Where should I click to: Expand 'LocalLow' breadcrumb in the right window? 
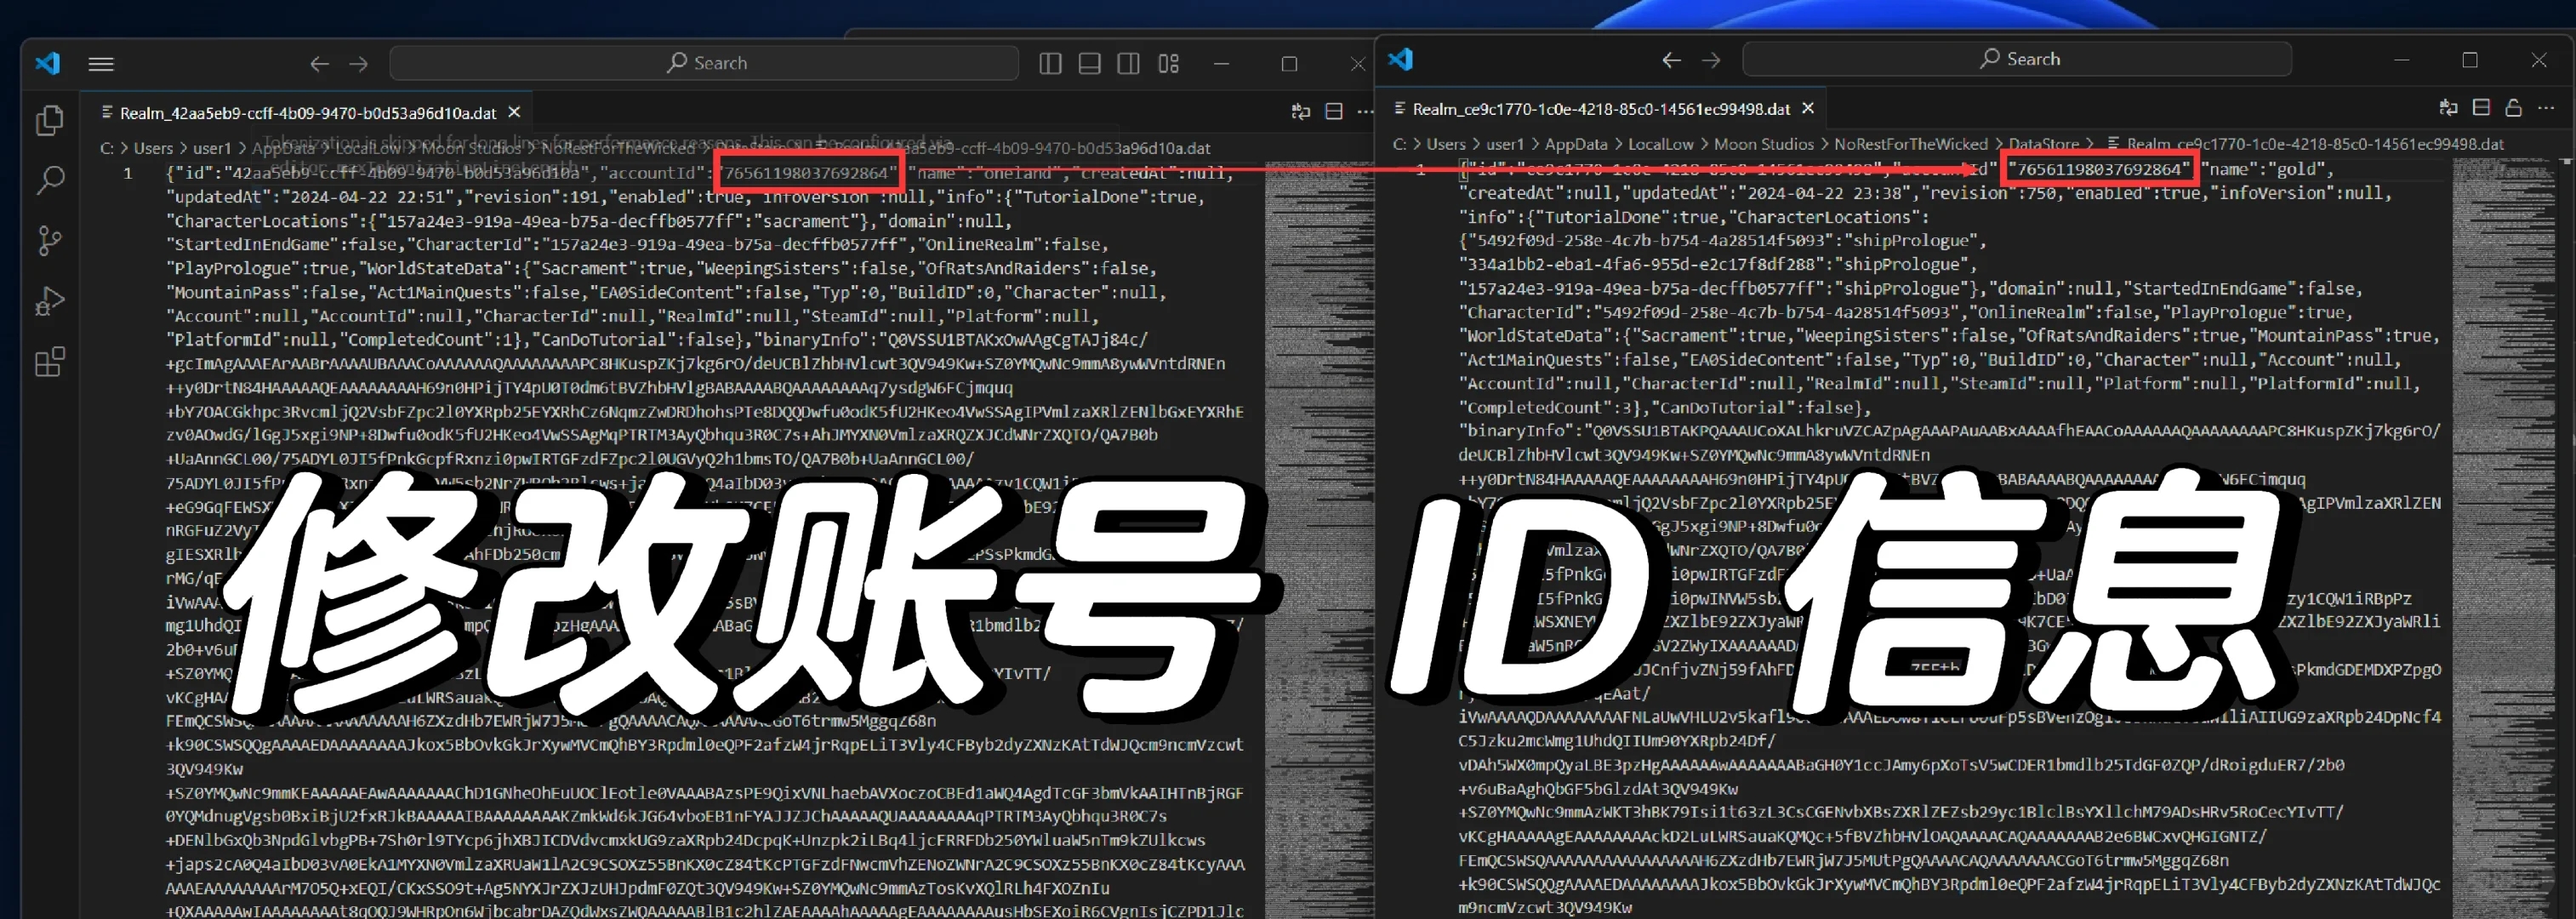1661,144
